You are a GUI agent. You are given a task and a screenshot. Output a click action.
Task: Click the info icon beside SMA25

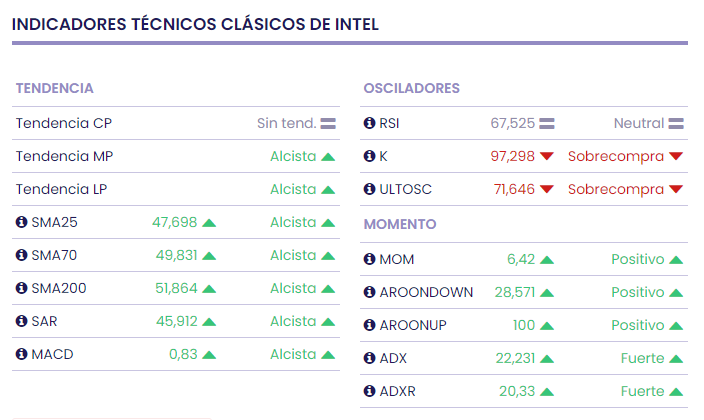(x=21, y=222)
